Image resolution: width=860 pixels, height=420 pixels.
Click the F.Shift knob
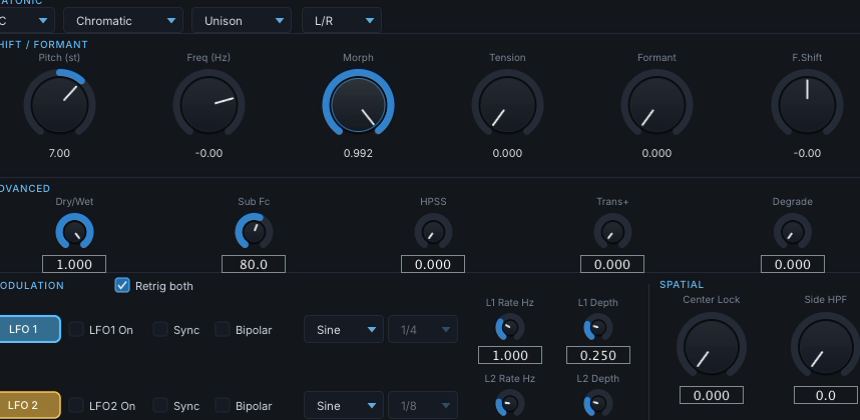(x=807, y=104)
